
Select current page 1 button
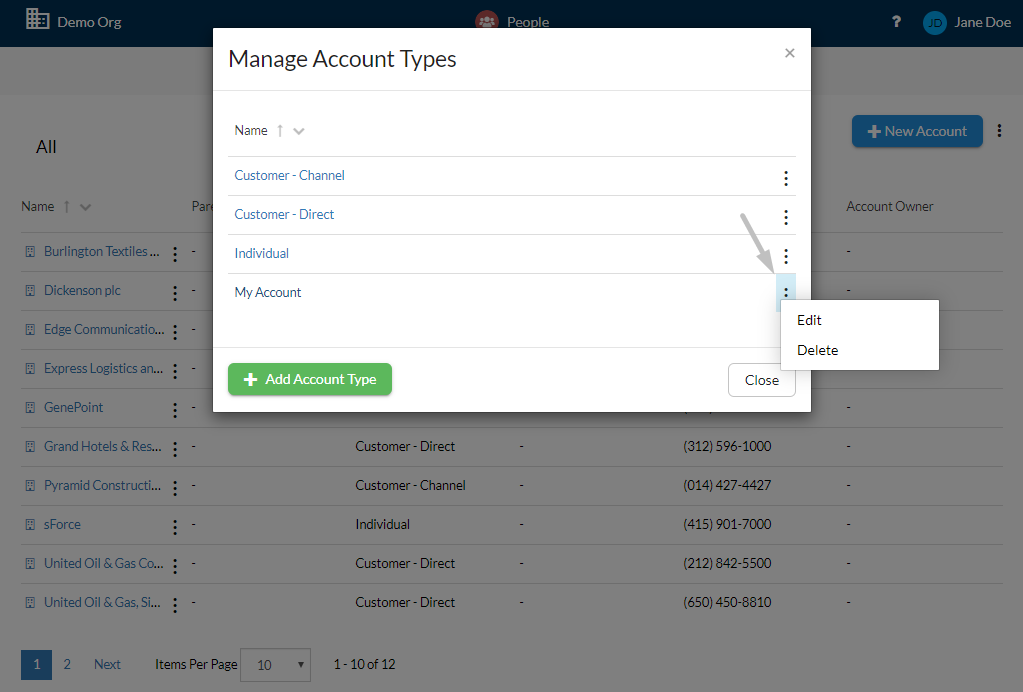pos(37,665)
